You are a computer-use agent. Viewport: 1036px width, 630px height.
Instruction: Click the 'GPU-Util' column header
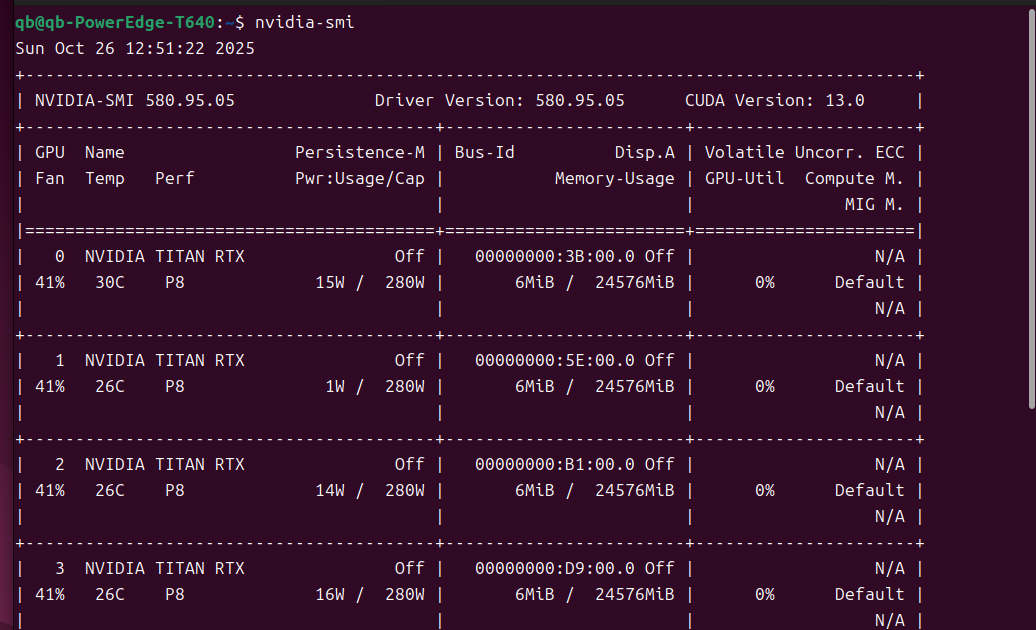(x=745, y=178)
